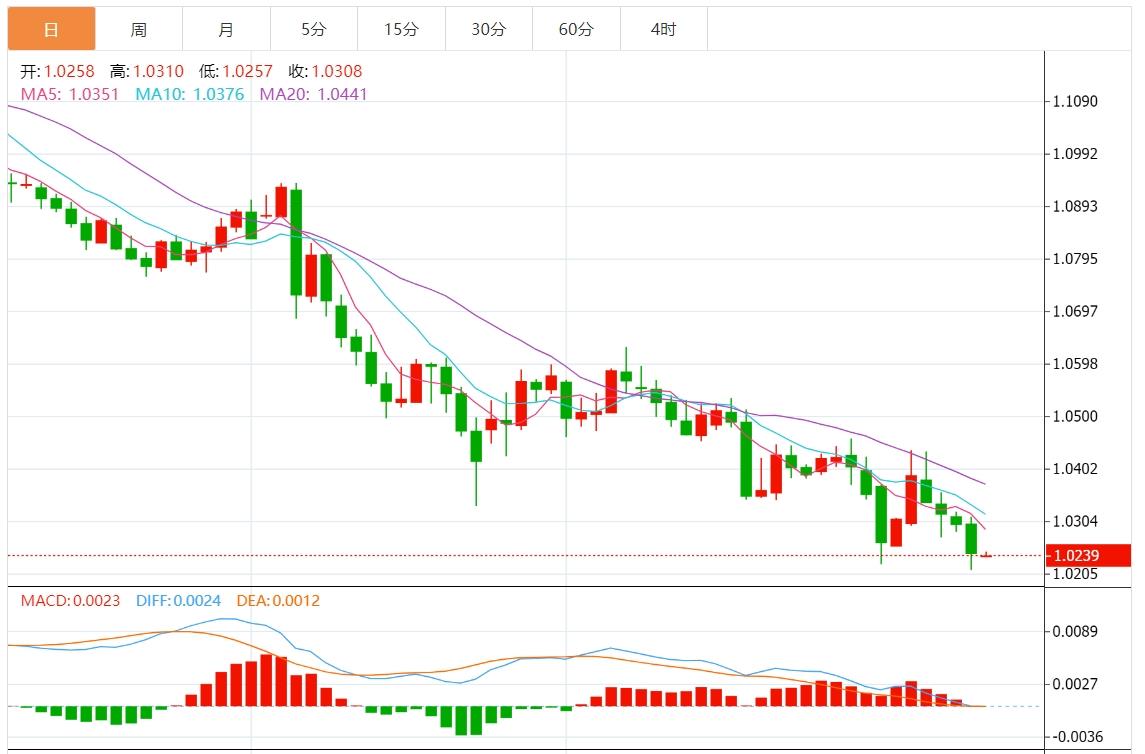The height and width of the screenshot is (754, 1145).
Task: Click the DEA: 0.0012 value label
Action: [x=278, y=601]
